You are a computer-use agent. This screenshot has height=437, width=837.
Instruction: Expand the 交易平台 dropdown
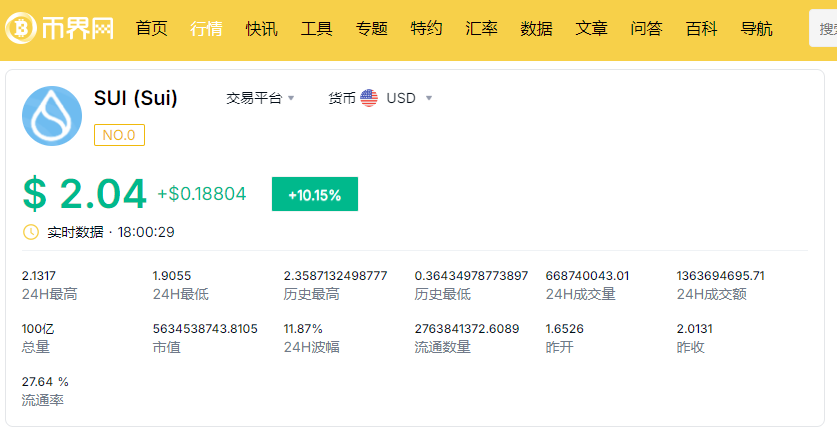pos(260,98)
